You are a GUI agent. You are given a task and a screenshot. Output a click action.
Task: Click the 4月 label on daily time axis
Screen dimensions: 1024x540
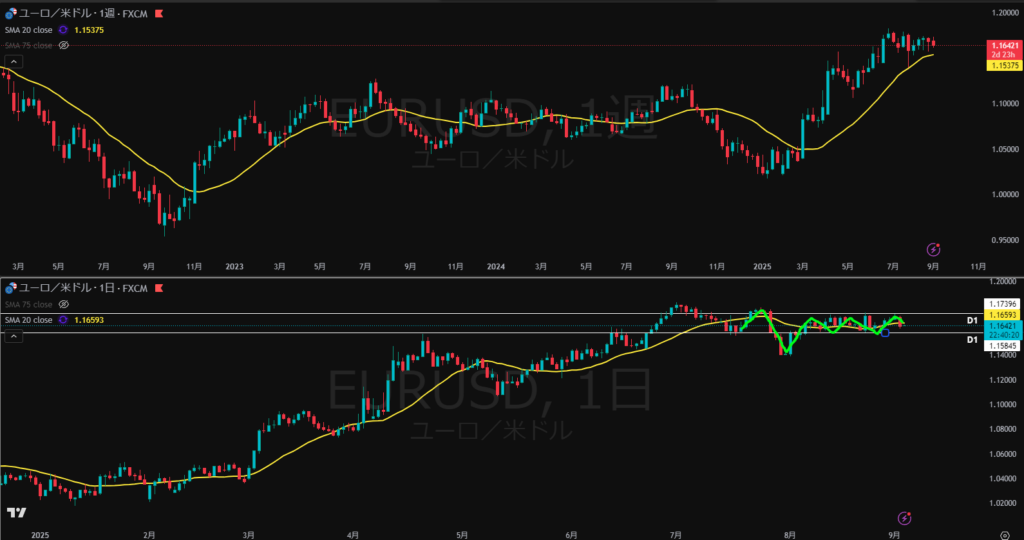(353, 535)
